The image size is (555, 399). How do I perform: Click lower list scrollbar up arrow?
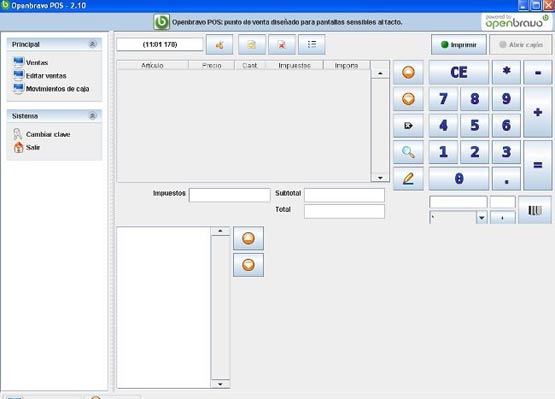click(220, 231)
